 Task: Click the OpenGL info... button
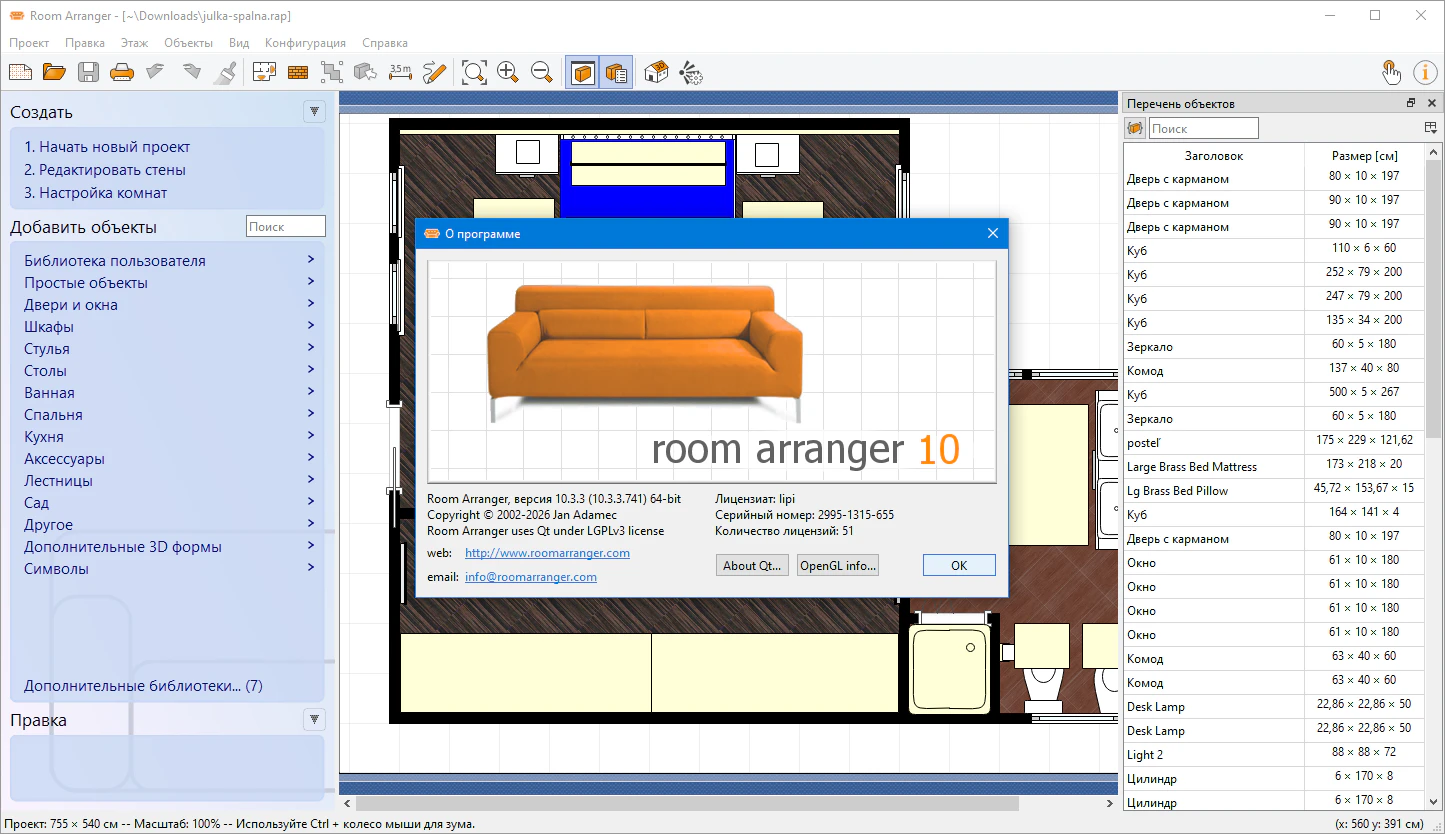pos(838,565)
